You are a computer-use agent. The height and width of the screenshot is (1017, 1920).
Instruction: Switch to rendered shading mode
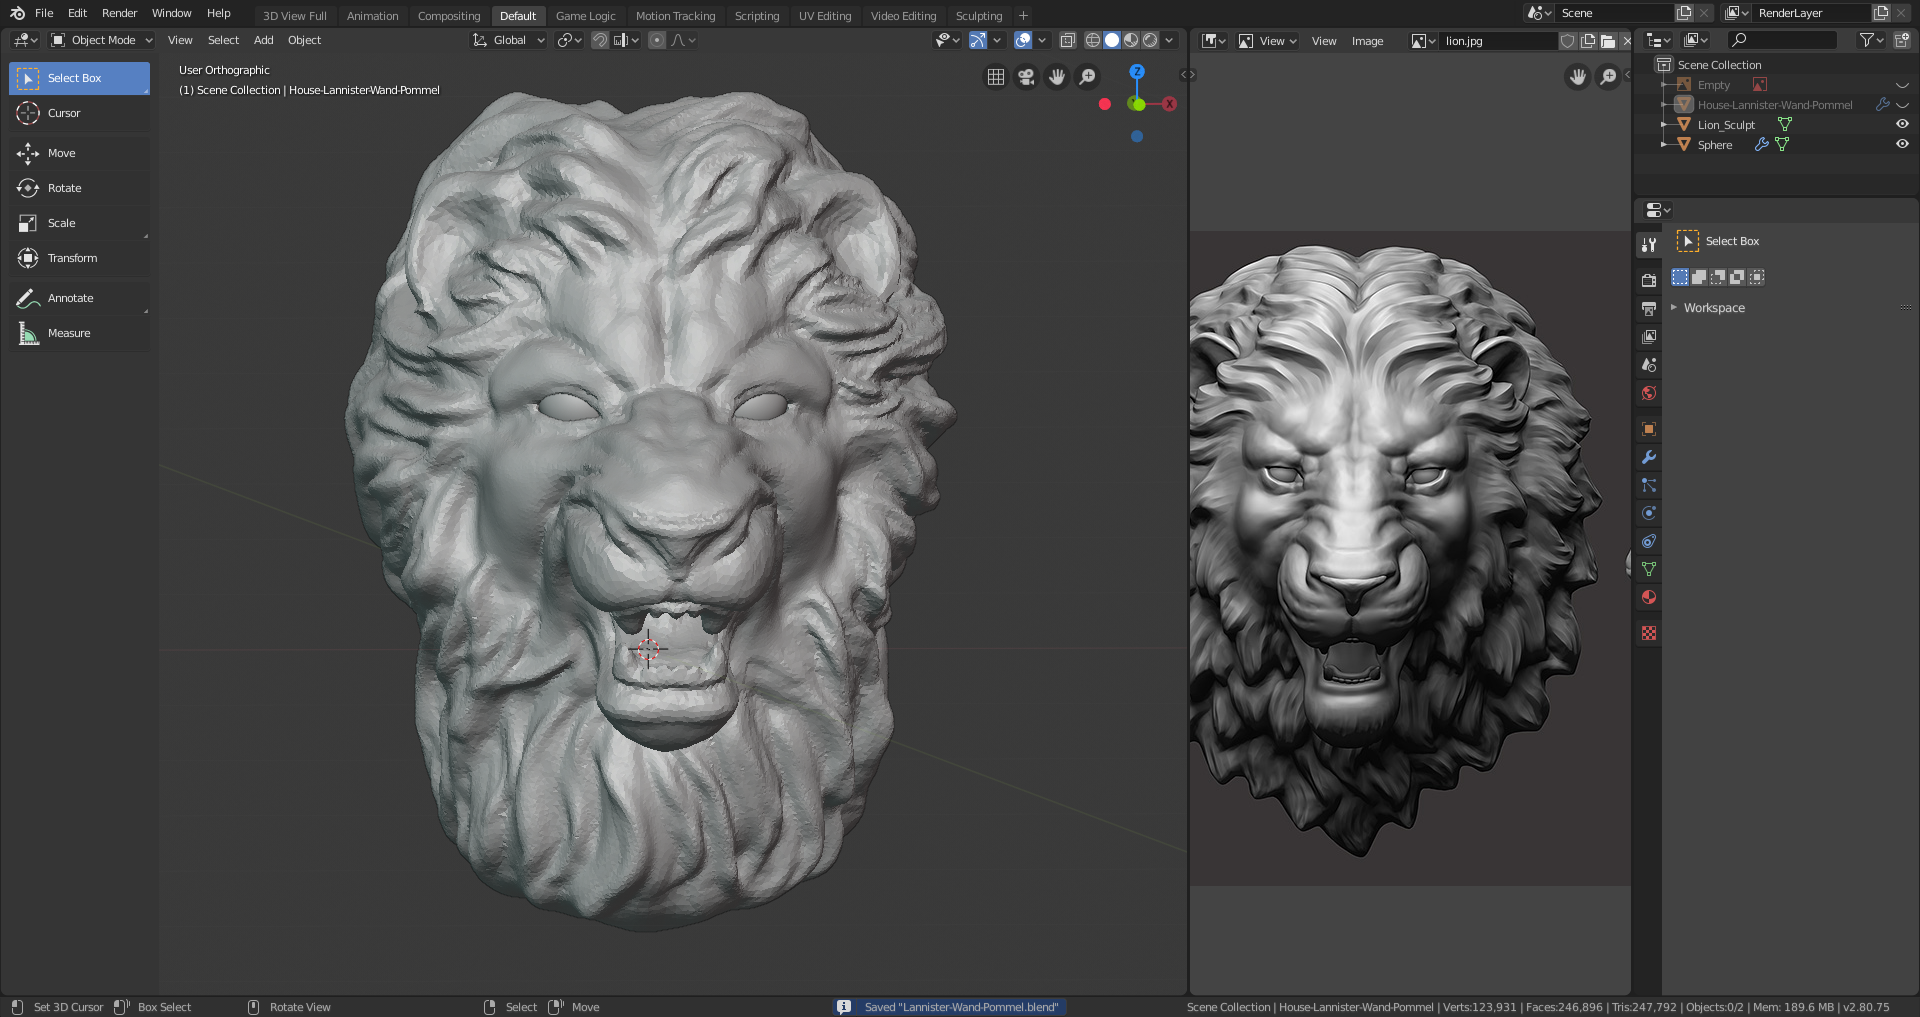click(x=1150, y=40)
